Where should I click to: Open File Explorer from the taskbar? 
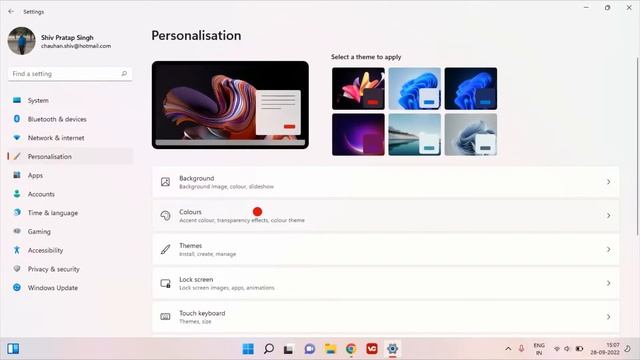click(330, 349)
